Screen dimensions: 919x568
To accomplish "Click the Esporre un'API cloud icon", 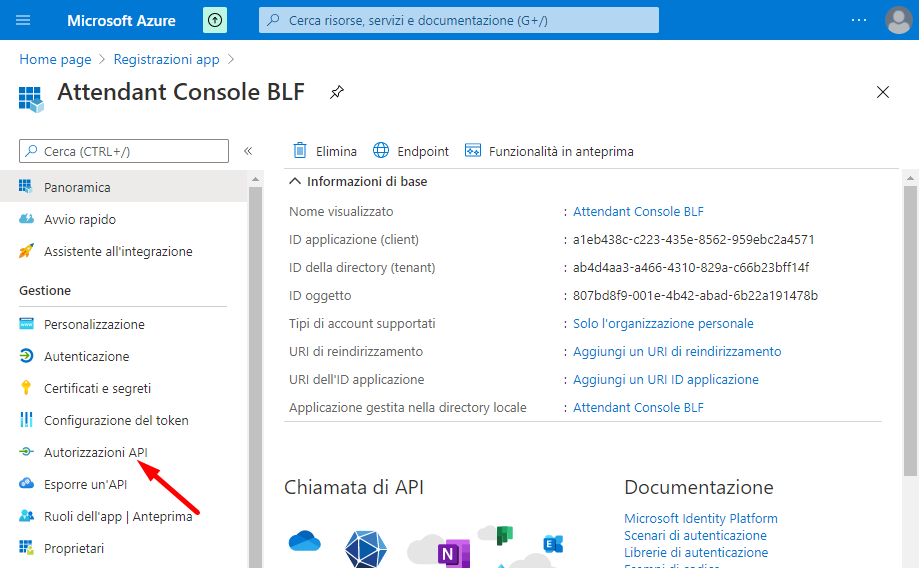I will point(26,483).
